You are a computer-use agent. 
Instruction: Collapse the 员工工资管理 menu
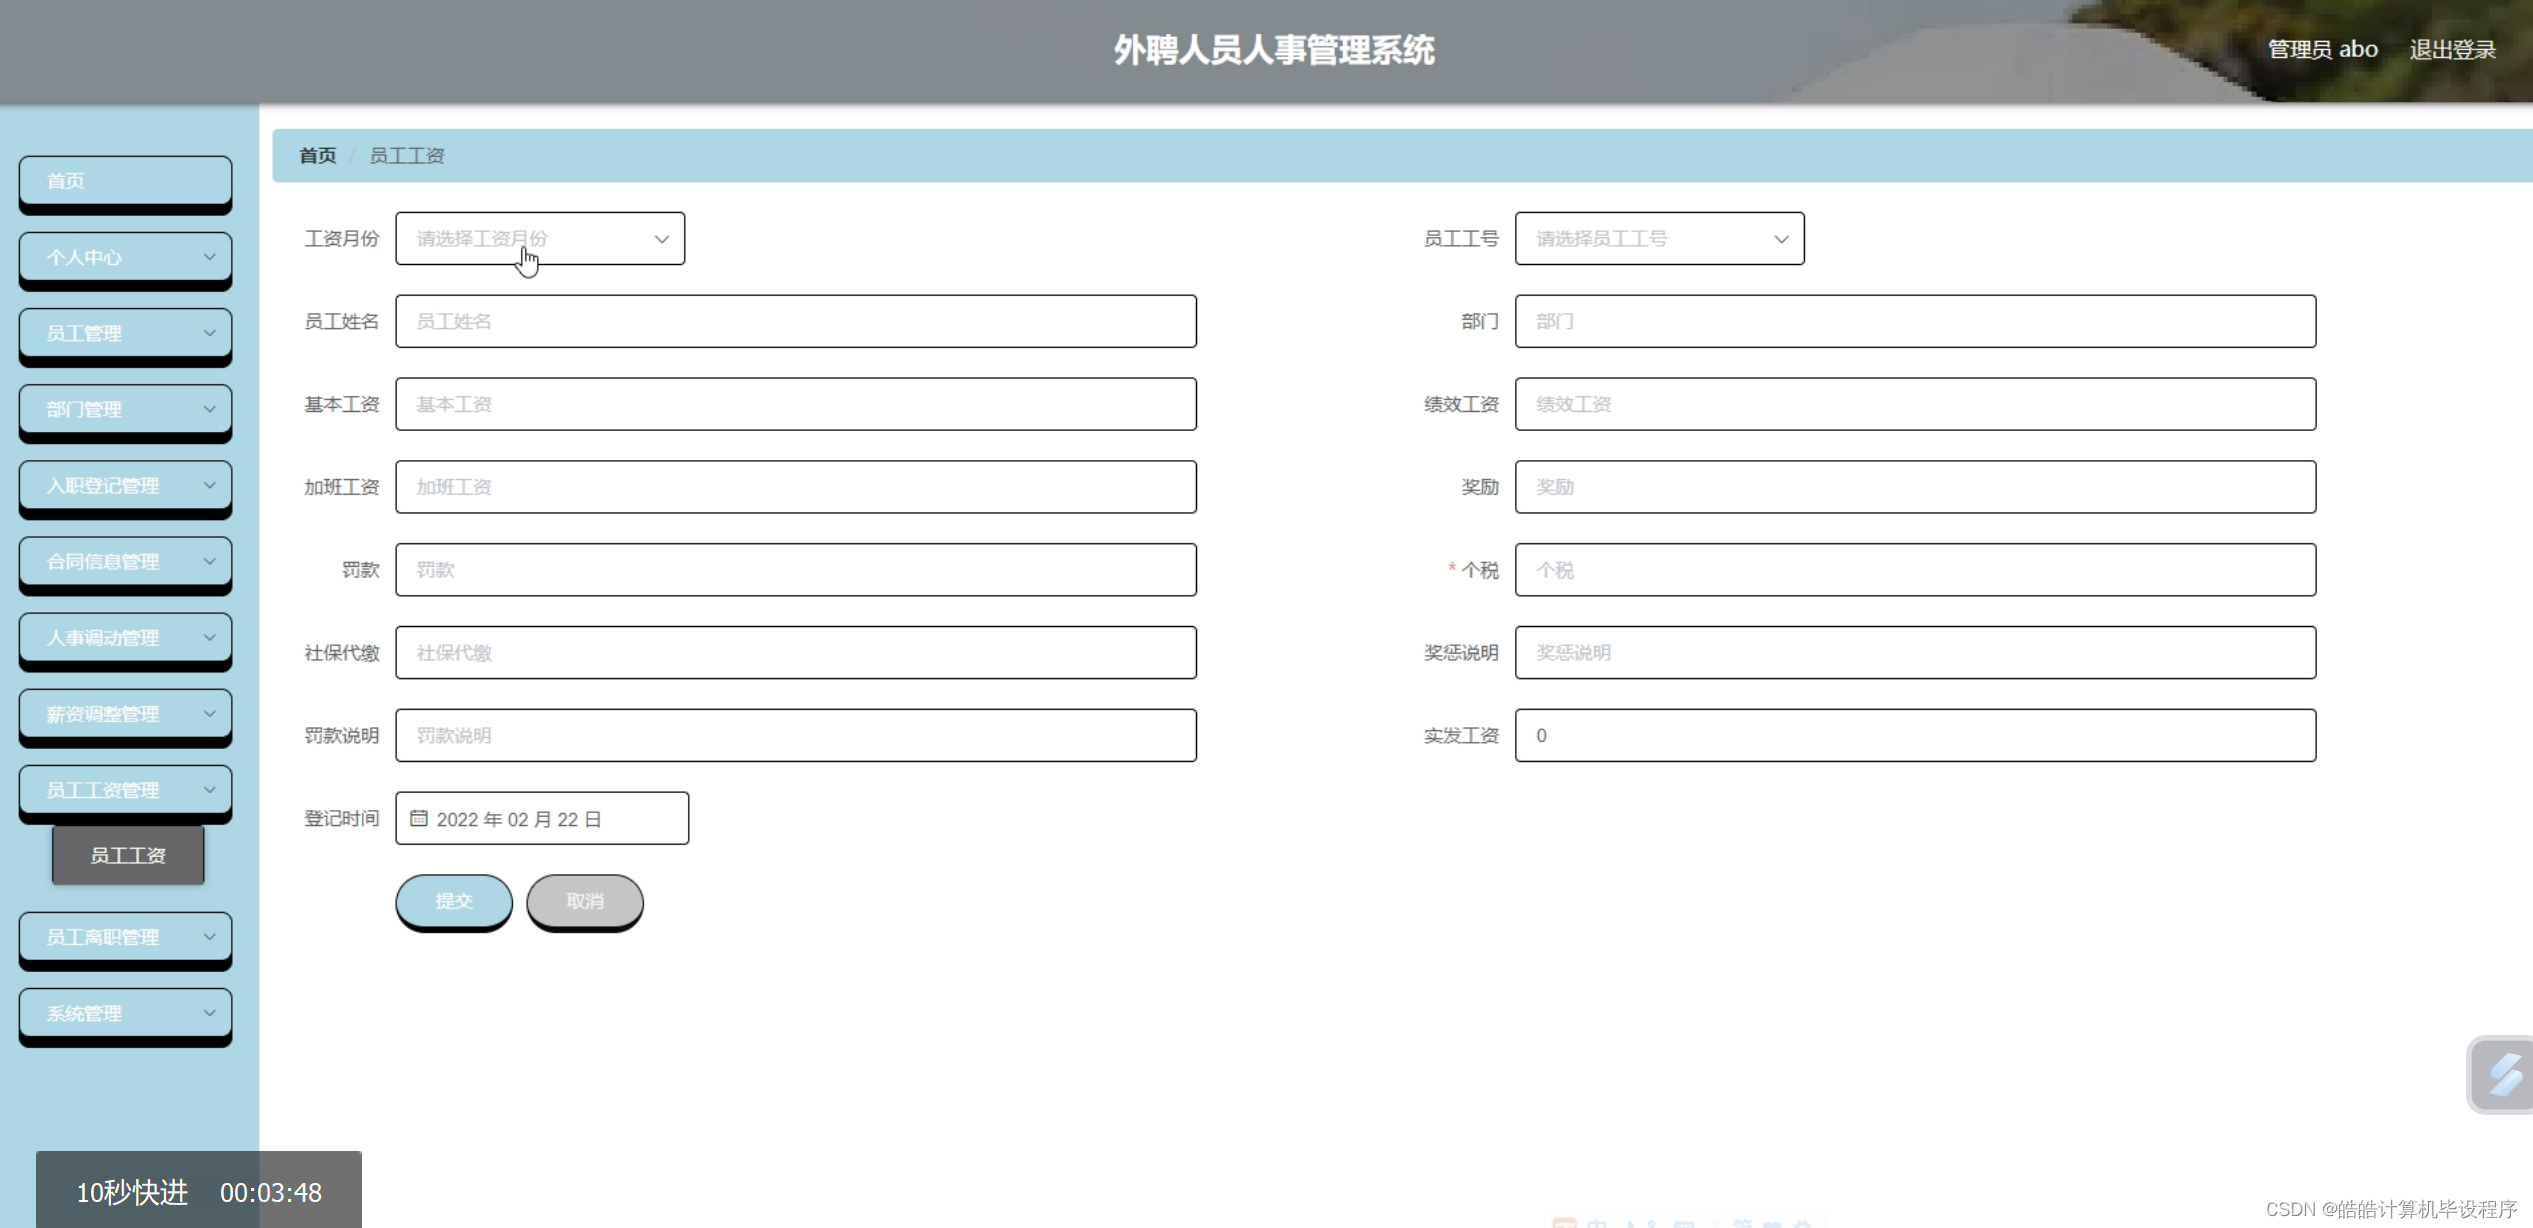coord(125,790)
